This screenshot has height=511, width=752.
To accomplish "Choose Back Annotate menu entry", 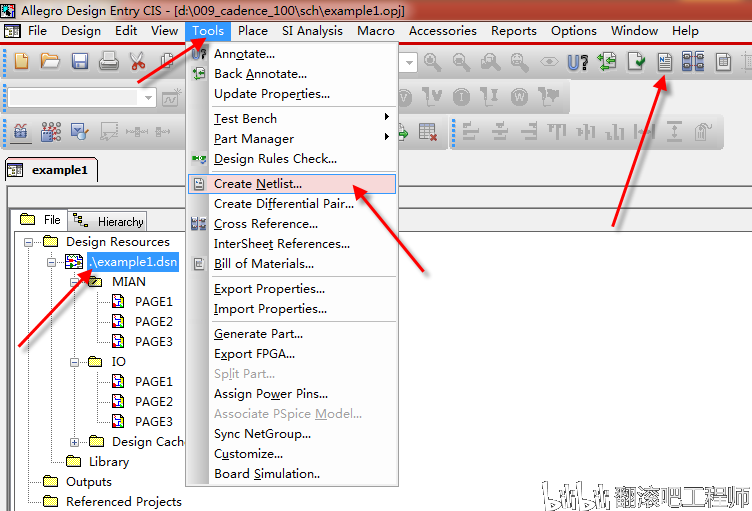I will click(x=293, y=74).
